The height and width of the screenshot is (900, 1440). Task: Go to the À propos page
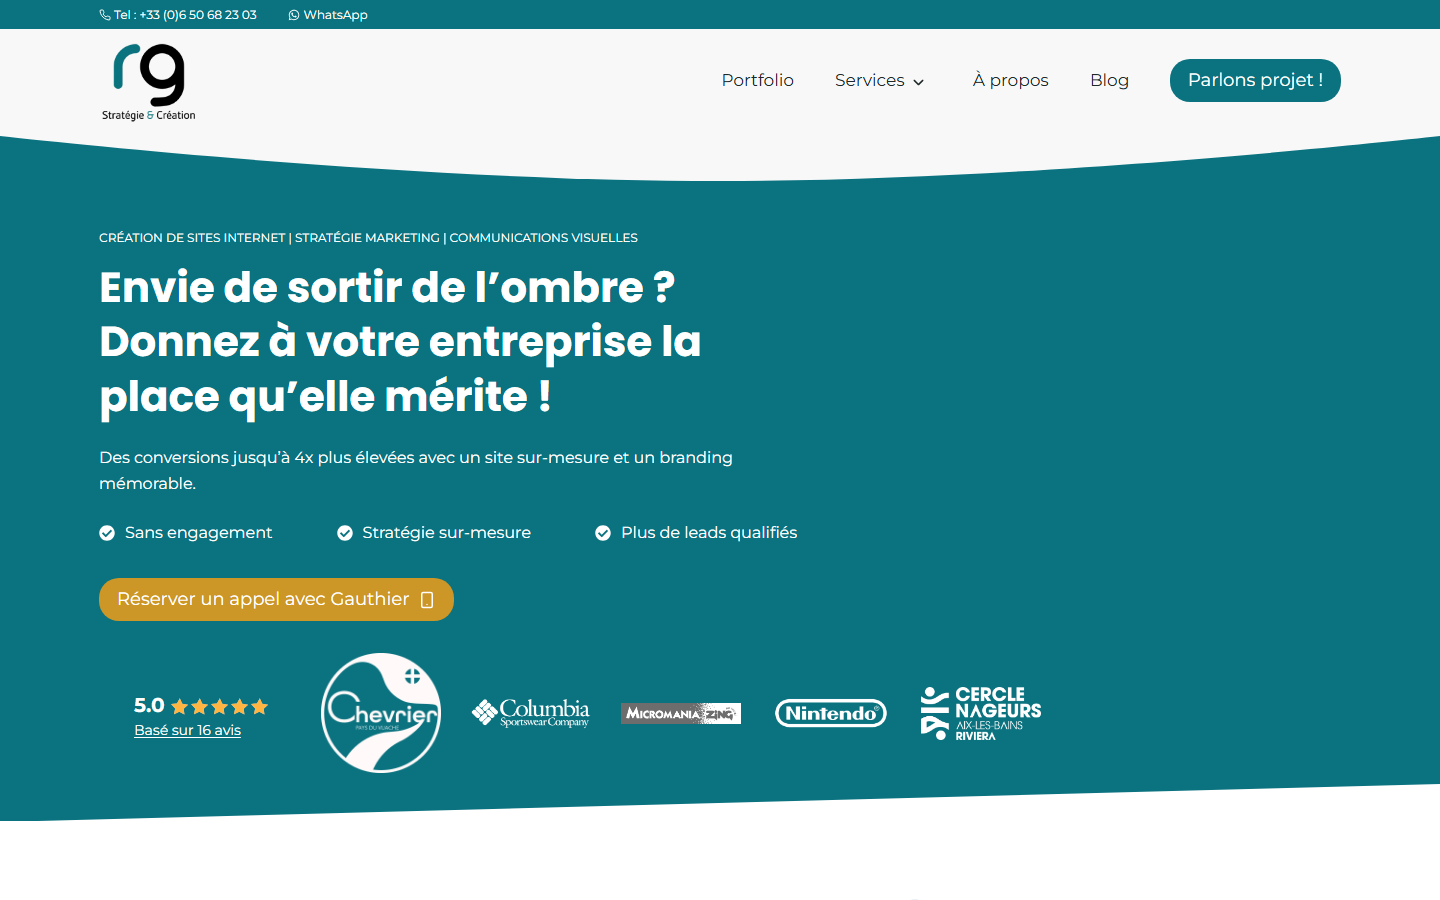pos(1011,80)
